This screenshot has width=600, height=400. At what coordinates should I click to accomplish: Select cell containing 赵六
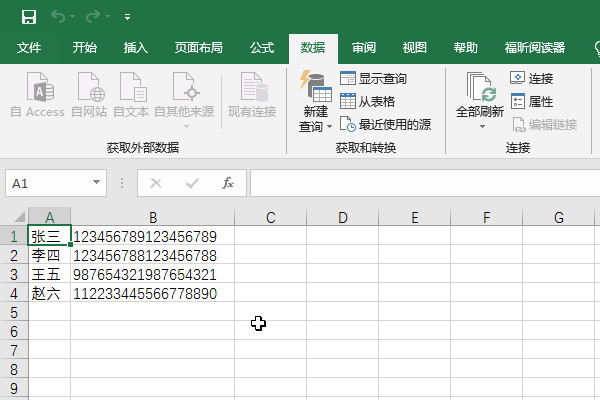point(49,293)
